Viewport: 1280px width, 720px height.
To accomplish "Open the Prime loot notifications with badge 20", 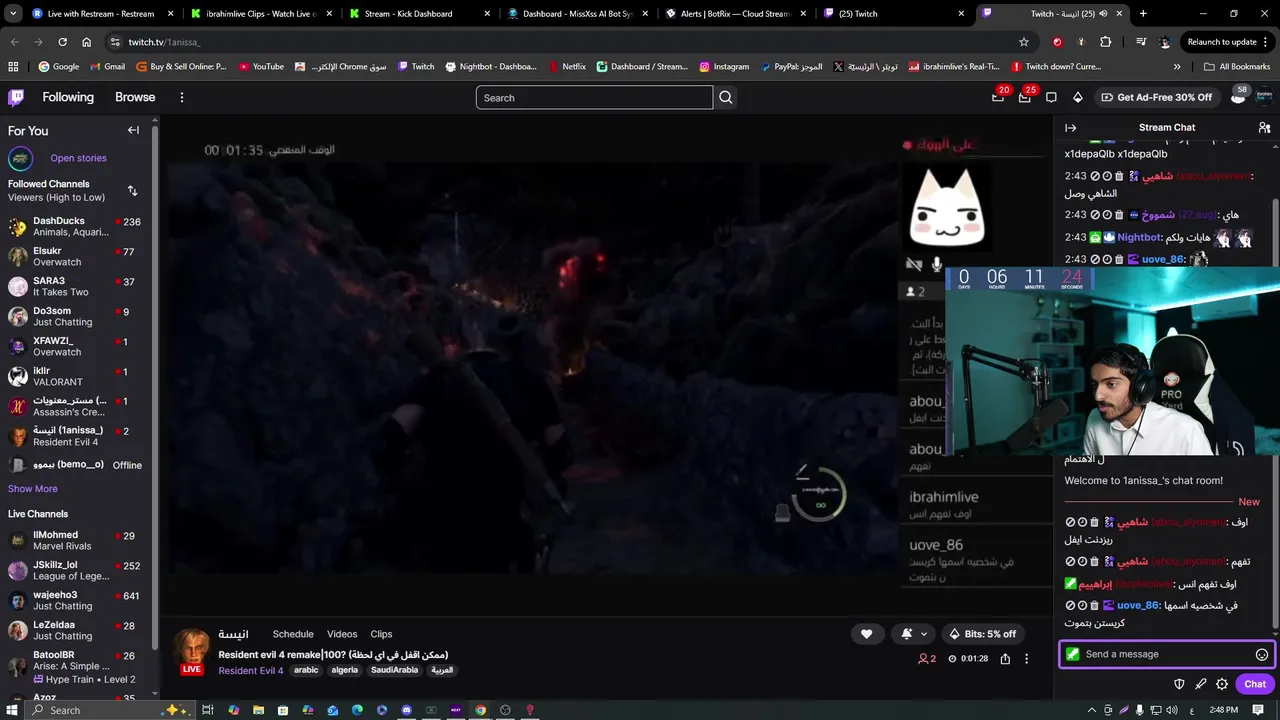I will pos(998,97).
